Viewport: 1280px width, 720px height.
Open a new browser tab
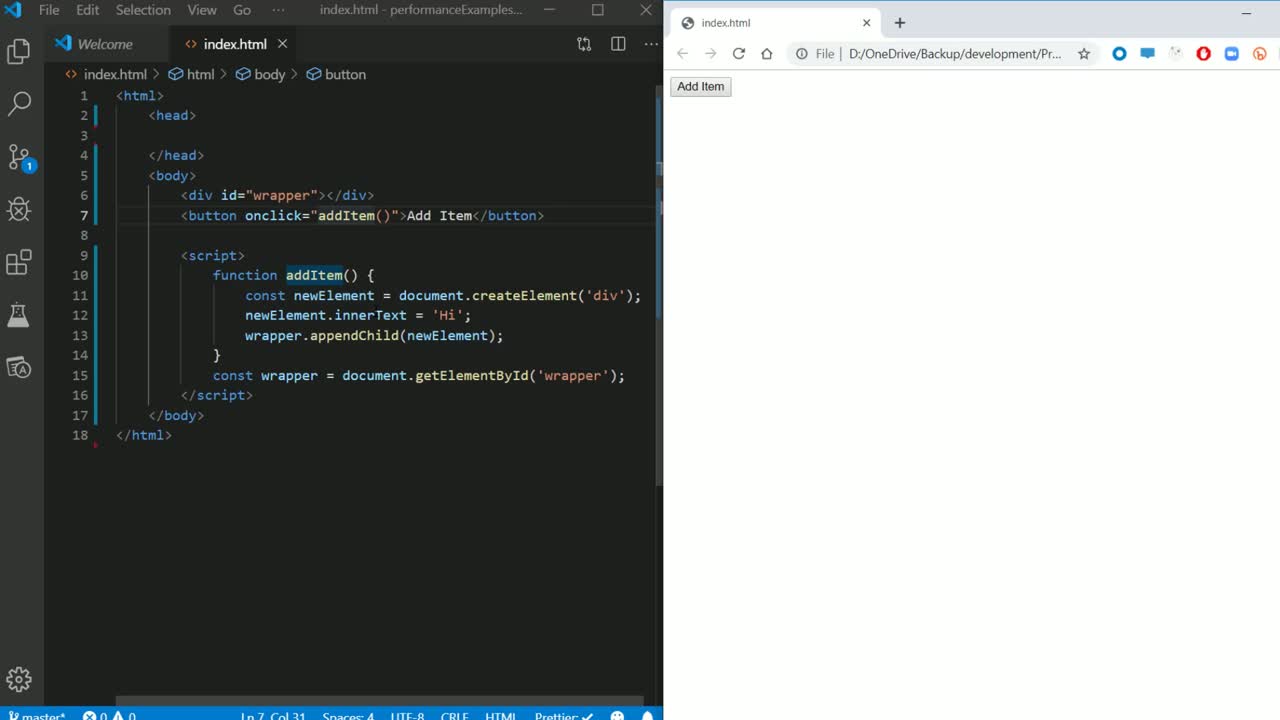pyautogui.click(x=899, y=23)
